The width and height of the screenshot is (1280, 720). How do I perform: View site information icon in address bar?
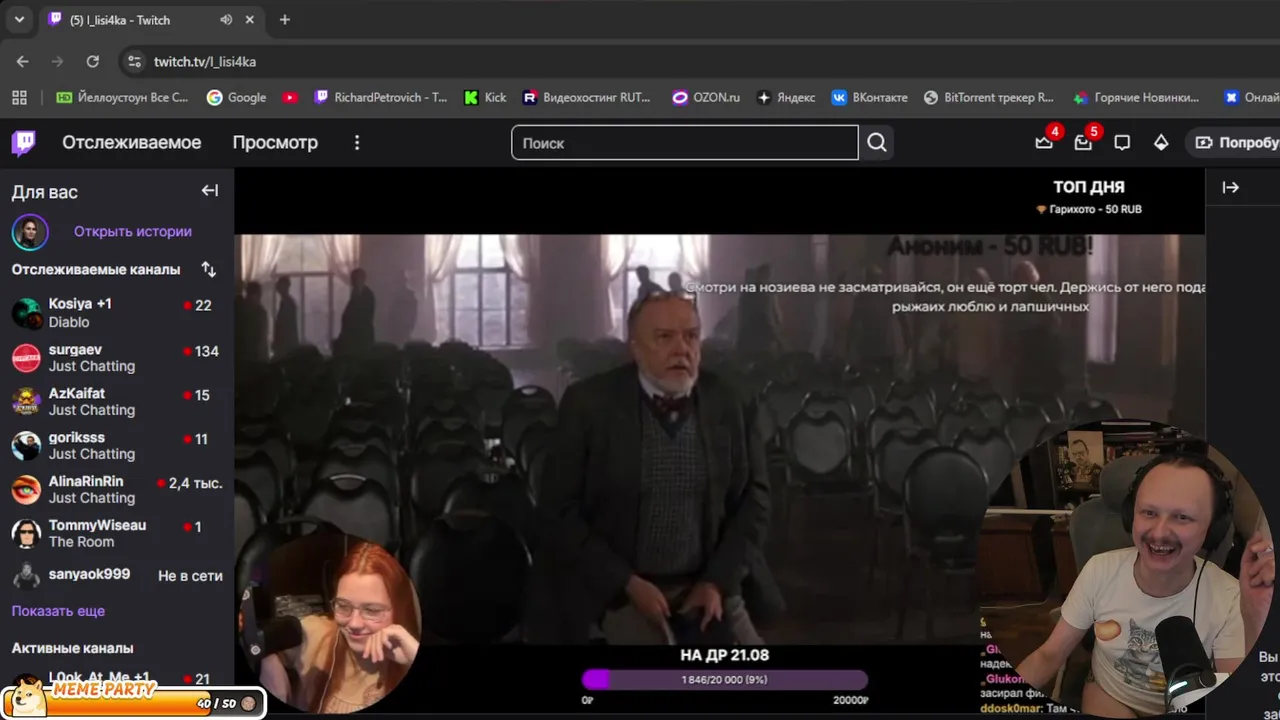point(134,61)
